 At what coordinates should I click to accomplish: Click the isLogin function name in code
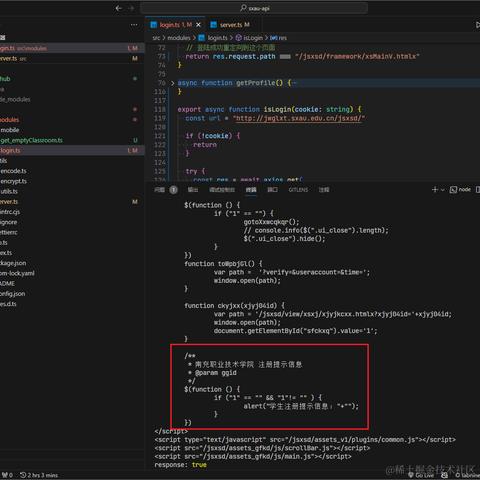pyautogui.click(x=278, y=109)
